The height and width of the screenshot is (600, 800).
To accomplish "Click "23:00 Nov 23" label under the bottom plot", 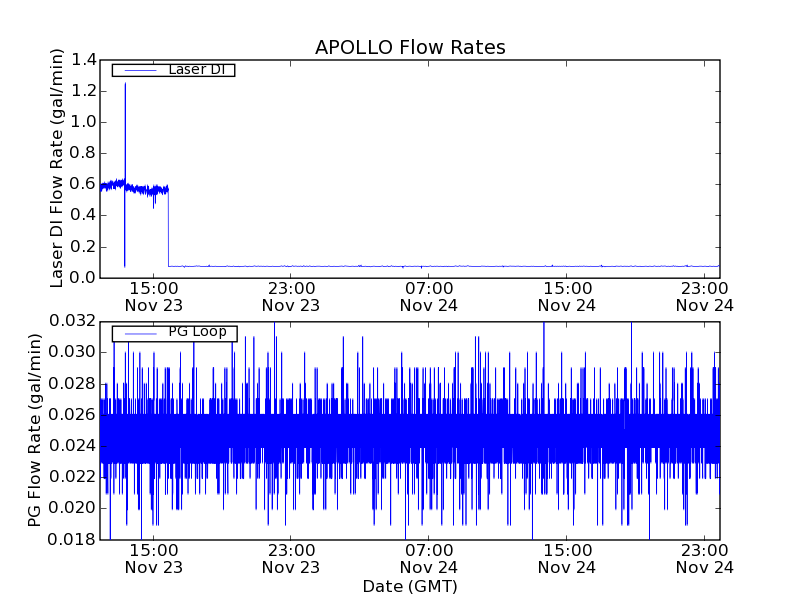I will coord(291,558).
